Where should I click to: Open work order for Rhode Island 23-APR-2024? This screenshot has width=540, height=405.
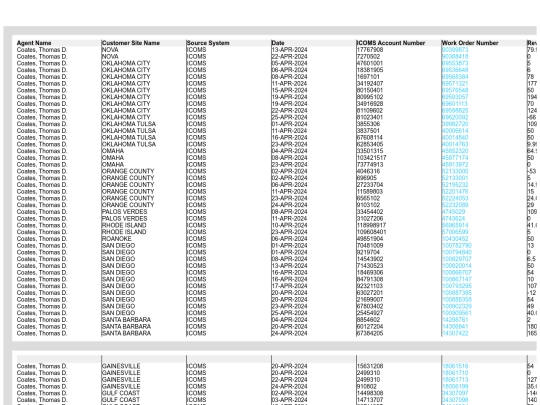[x=455, y=232]
